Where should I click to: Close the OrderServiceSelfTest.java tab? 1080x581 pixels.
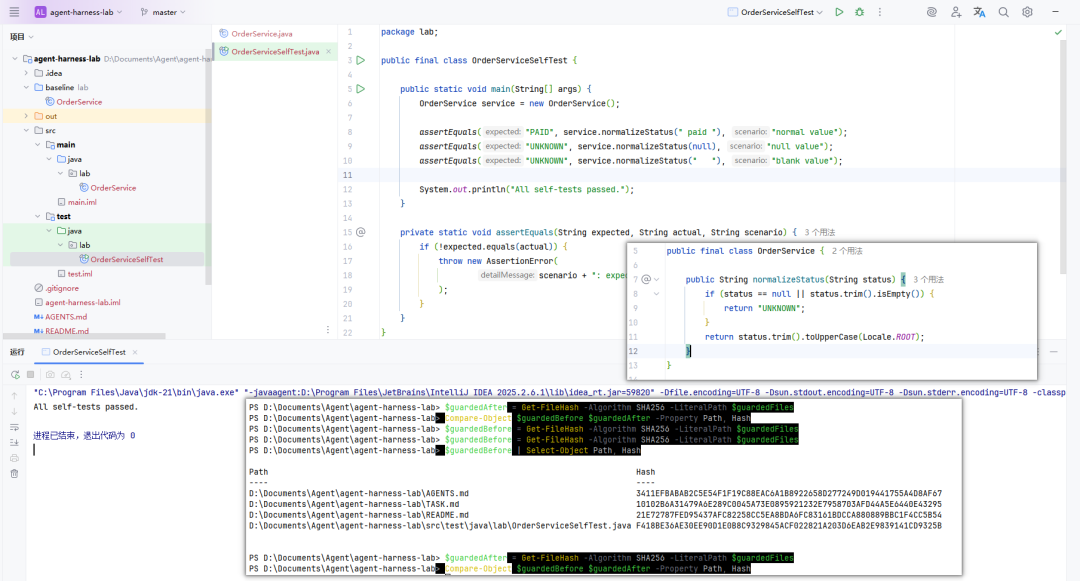[x=329, y=52]
